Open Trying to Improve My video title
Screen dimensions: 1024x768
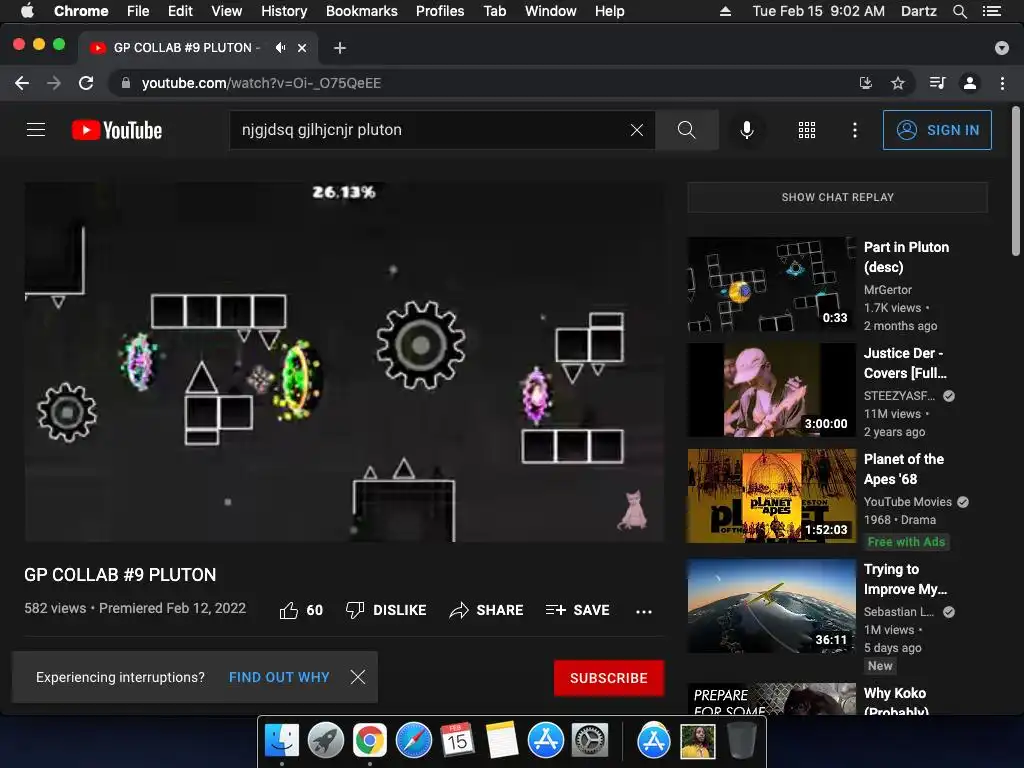click(905, 579)
